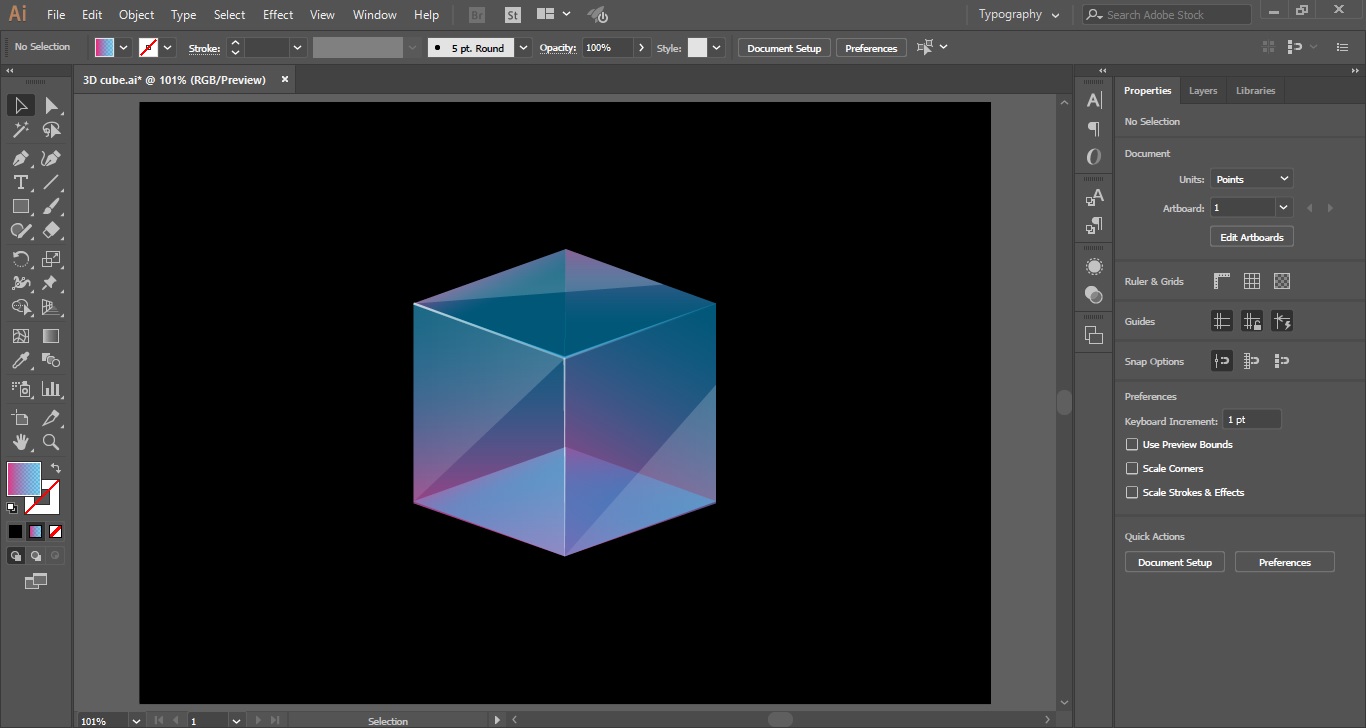
Task: Enable Scale Strokes & Effects checkbox
Action: tap(1132, 493)
